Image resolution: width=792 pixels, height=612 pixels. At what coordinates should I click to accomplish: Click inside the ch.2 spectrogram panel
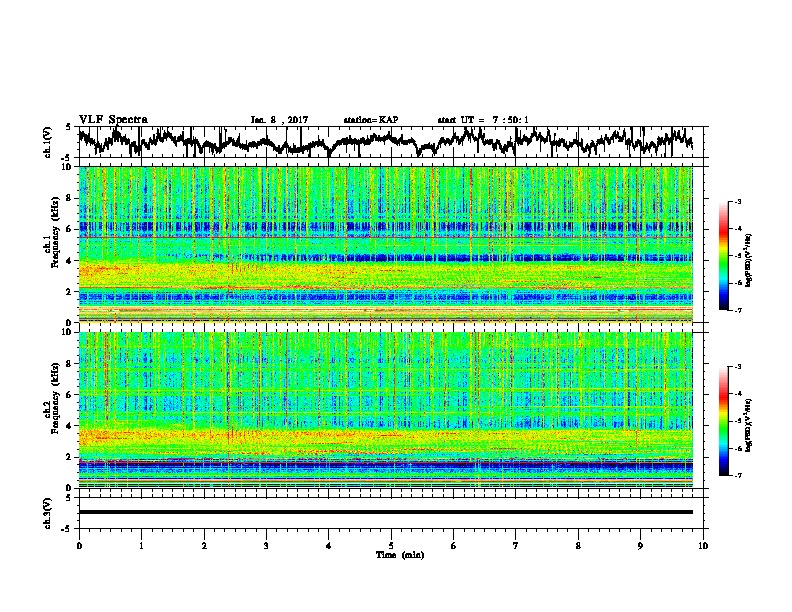[x=385, y=410]
